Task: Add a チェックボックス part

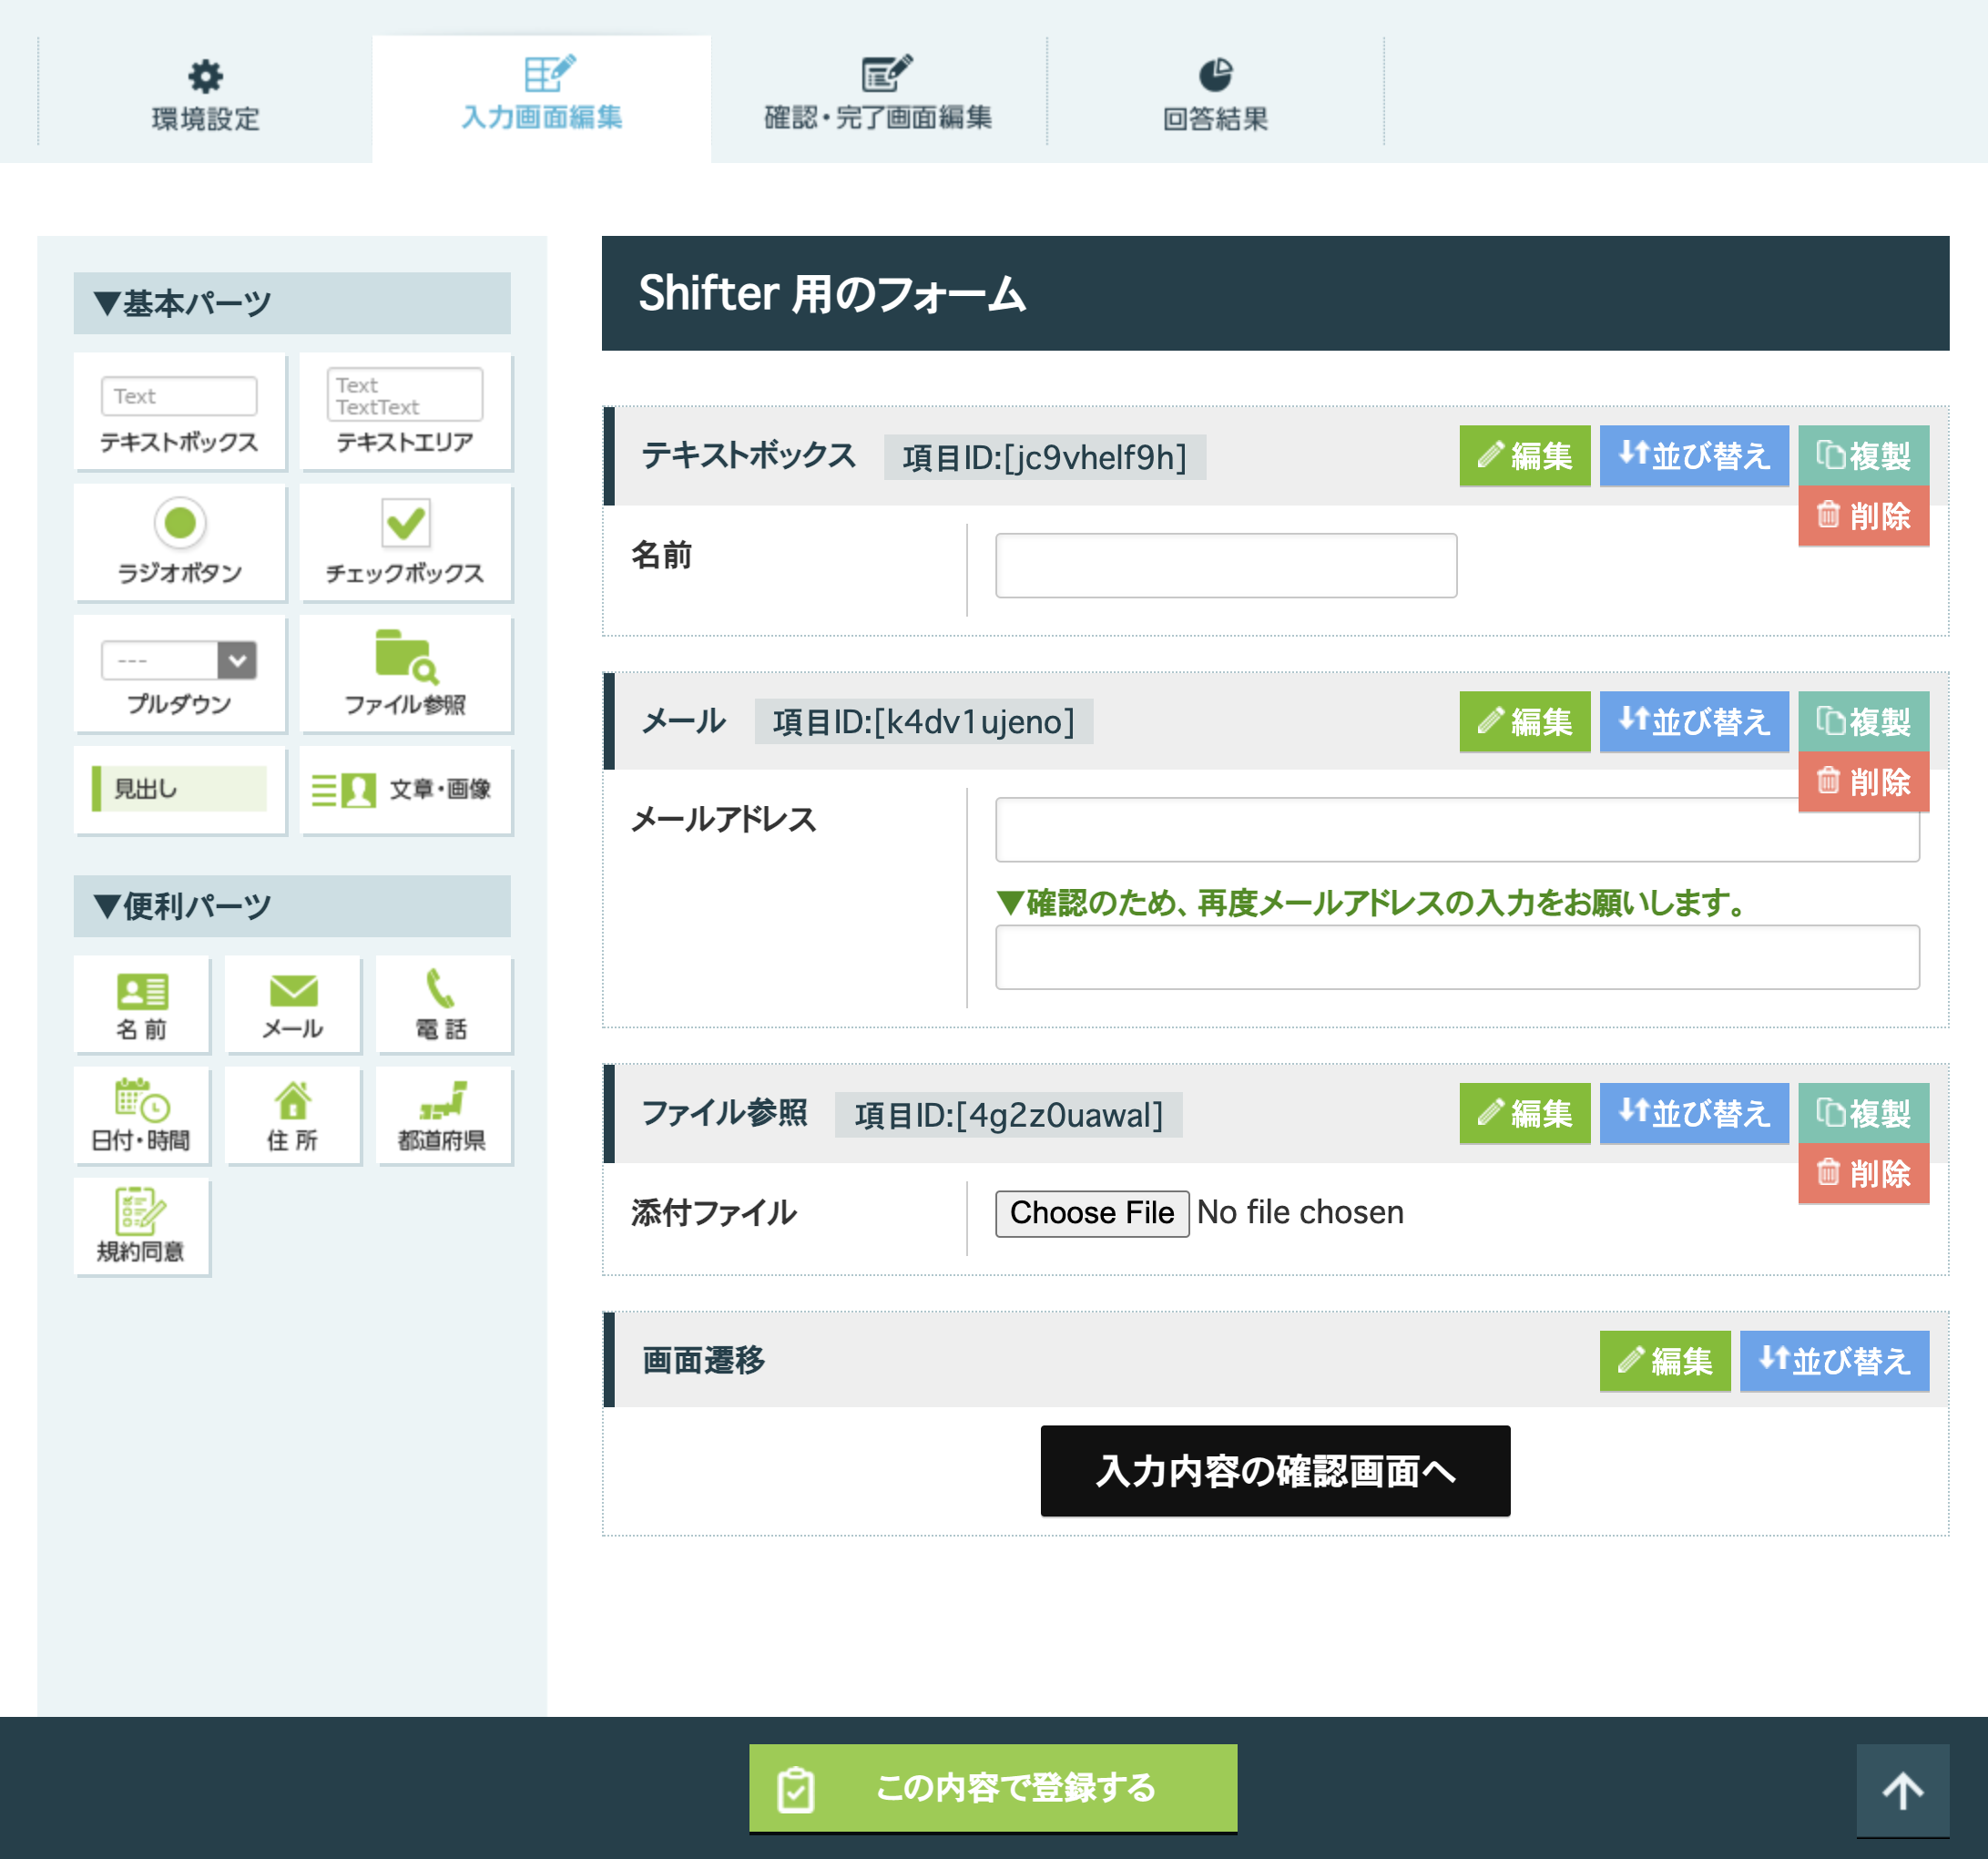Action: (405, 542)
